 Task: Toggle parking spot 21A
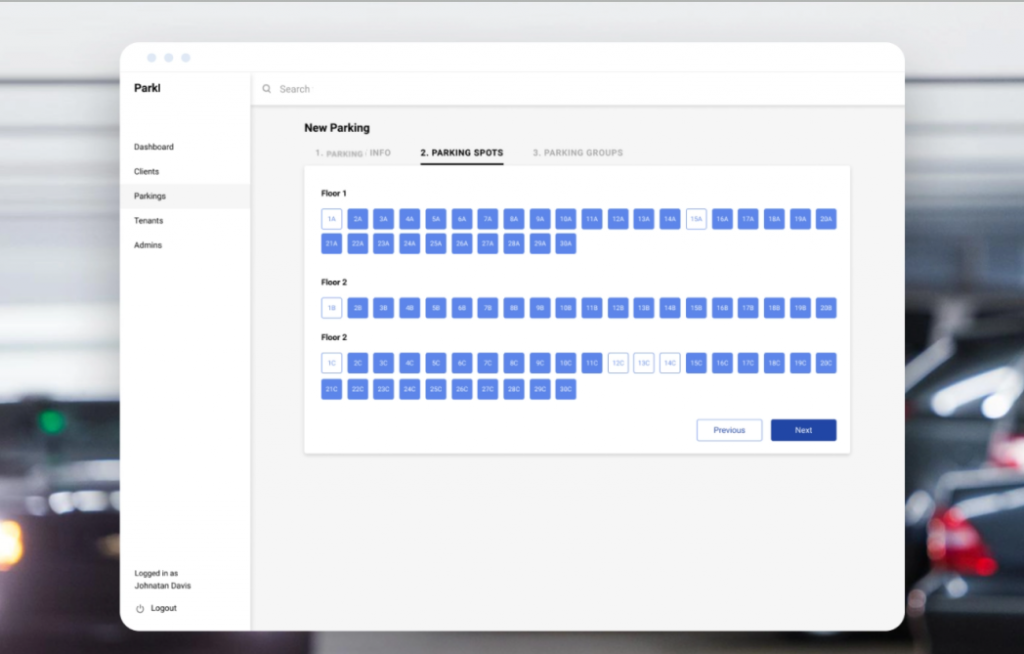coord(332,244)
